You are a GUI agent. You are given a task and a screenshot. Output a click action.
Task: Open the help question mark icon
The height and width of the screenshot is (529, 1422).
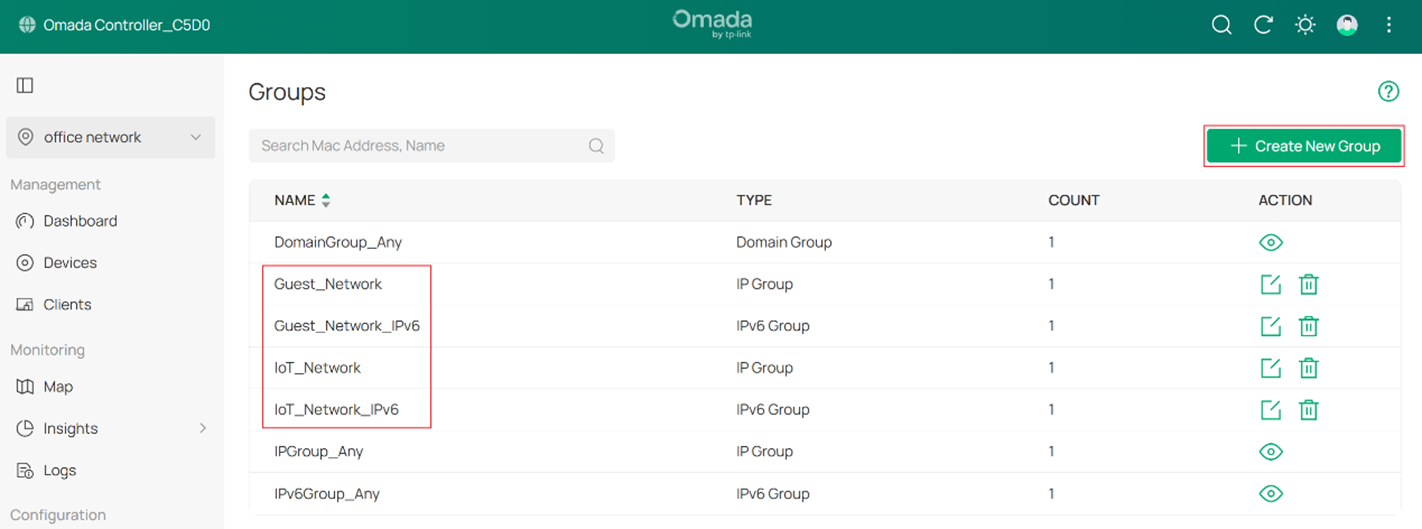(x=1388, y=92)
